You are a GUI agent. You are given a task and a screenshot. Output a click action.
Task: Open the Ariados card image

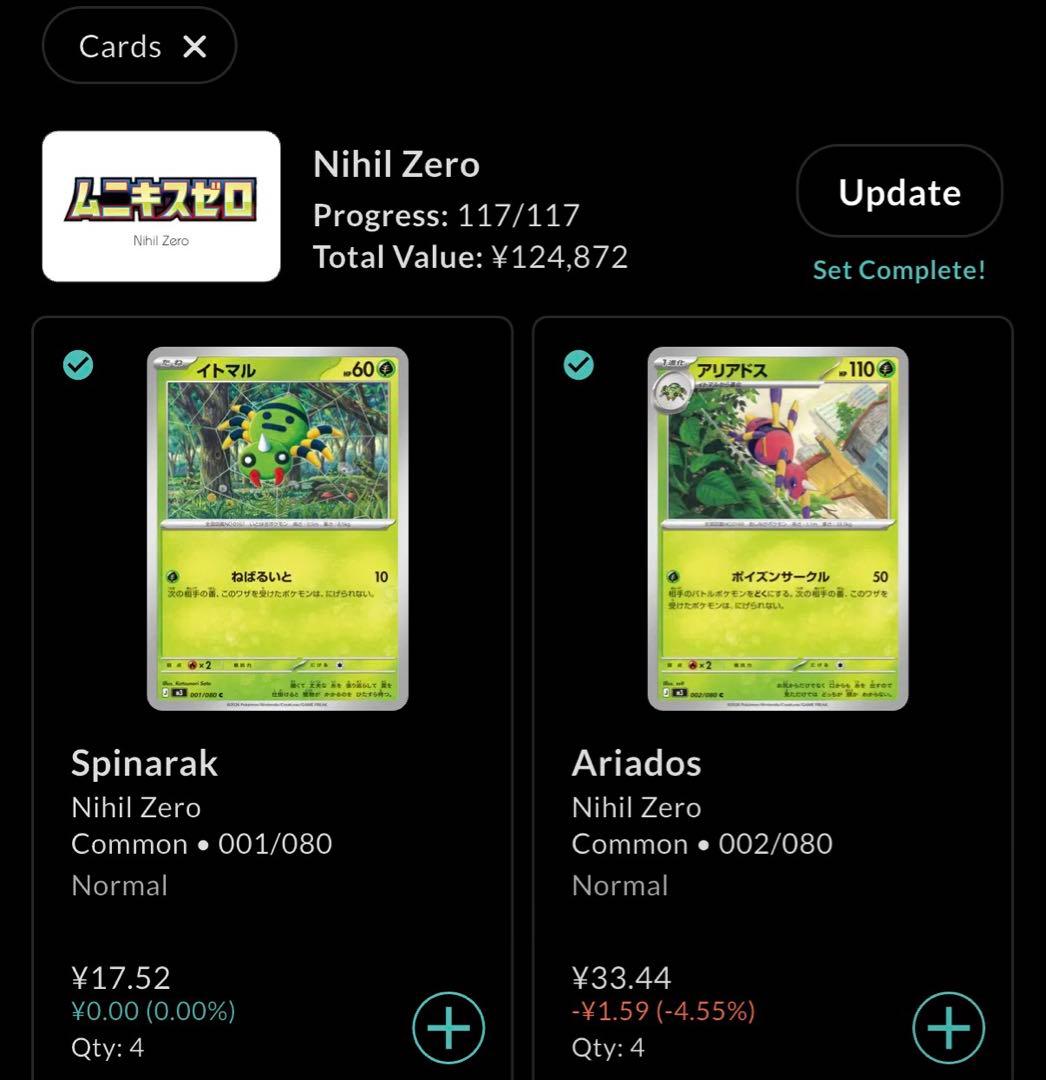point(778,529)
